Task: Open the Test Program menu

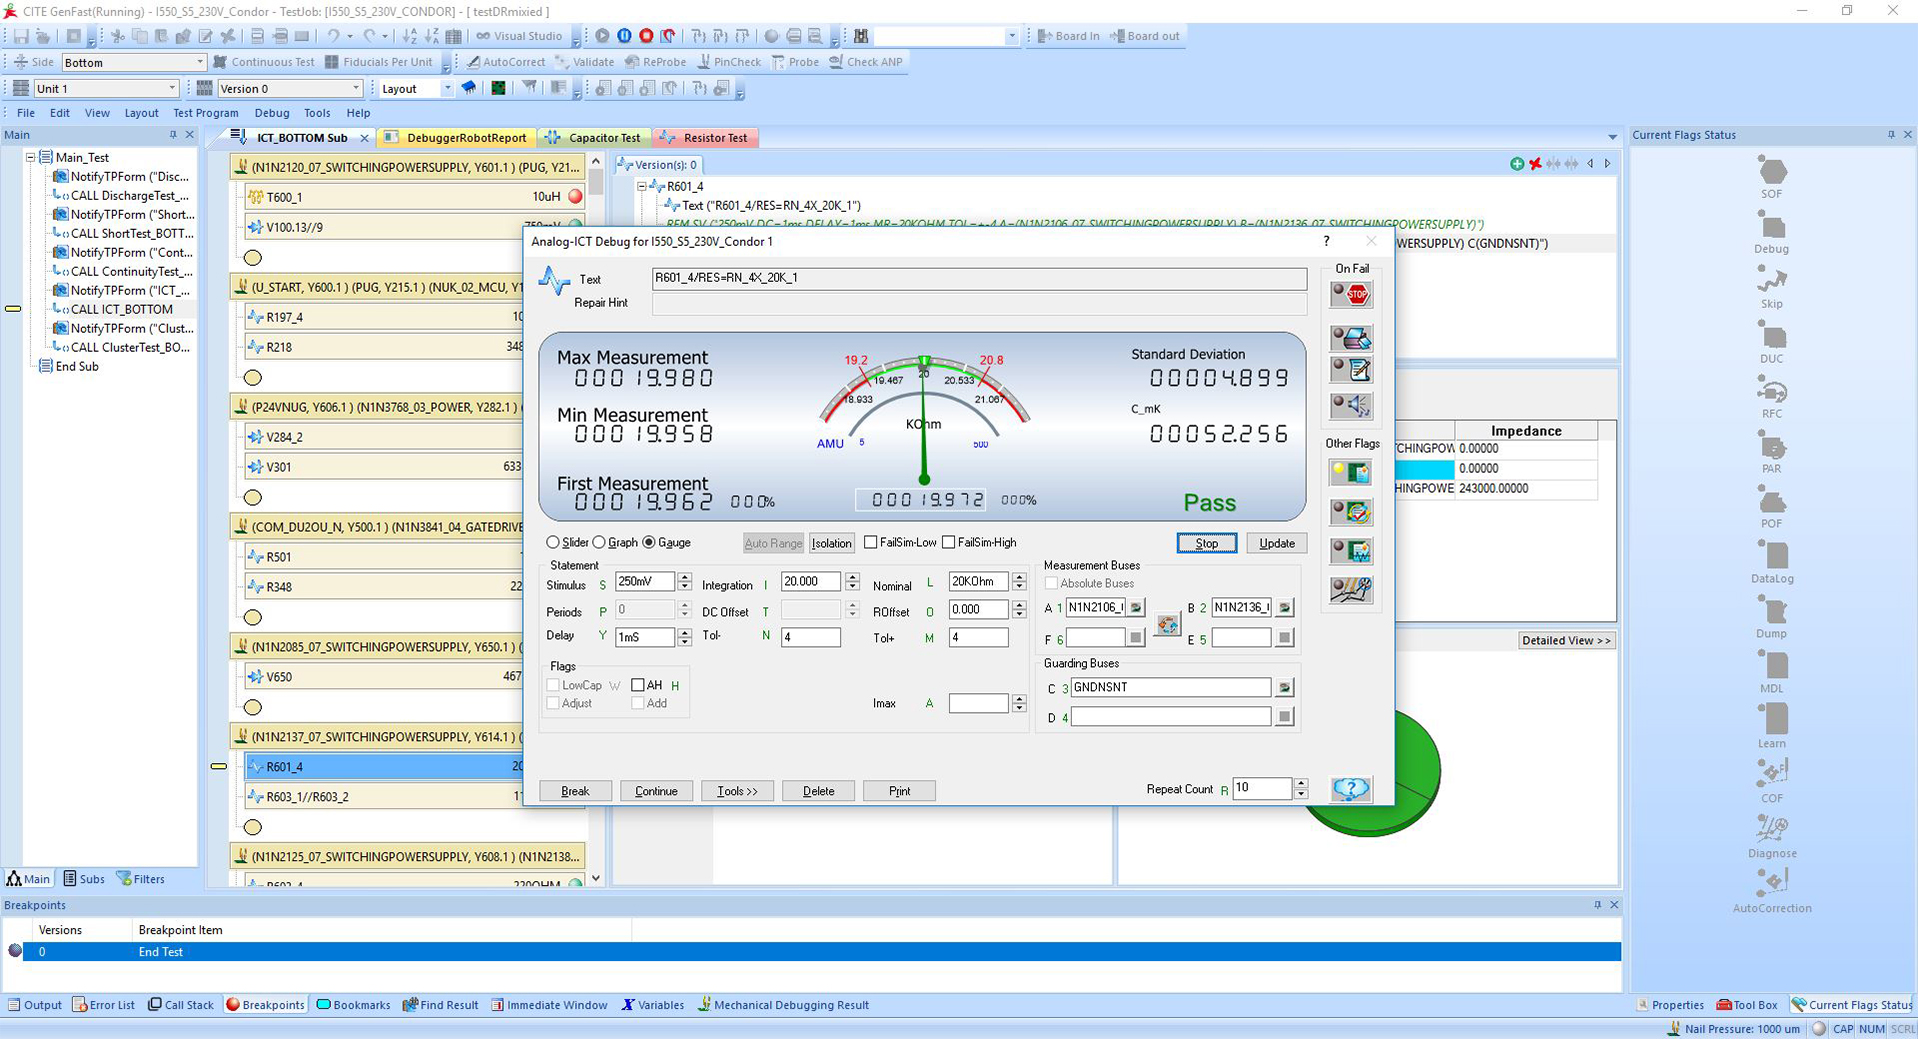Action: click(205, 113)
